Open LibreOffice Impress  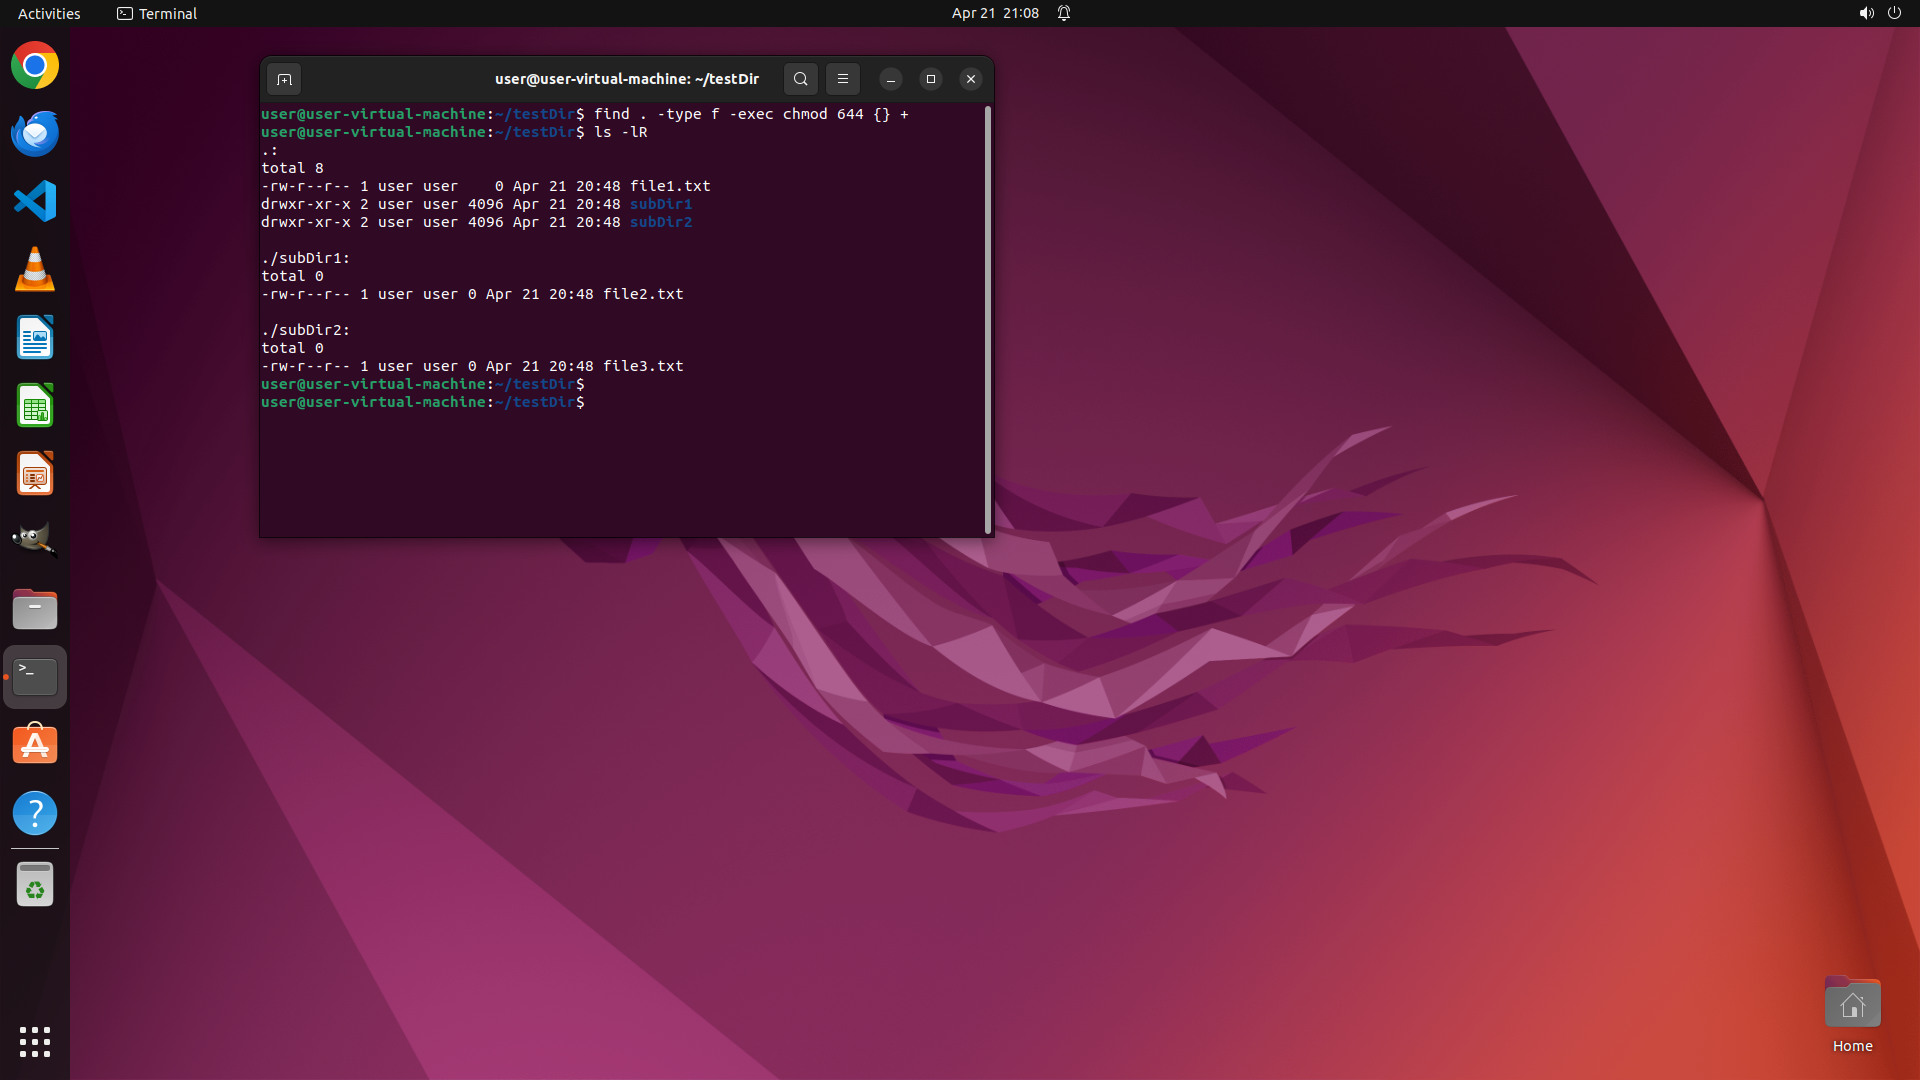click(x=35, y=474)
